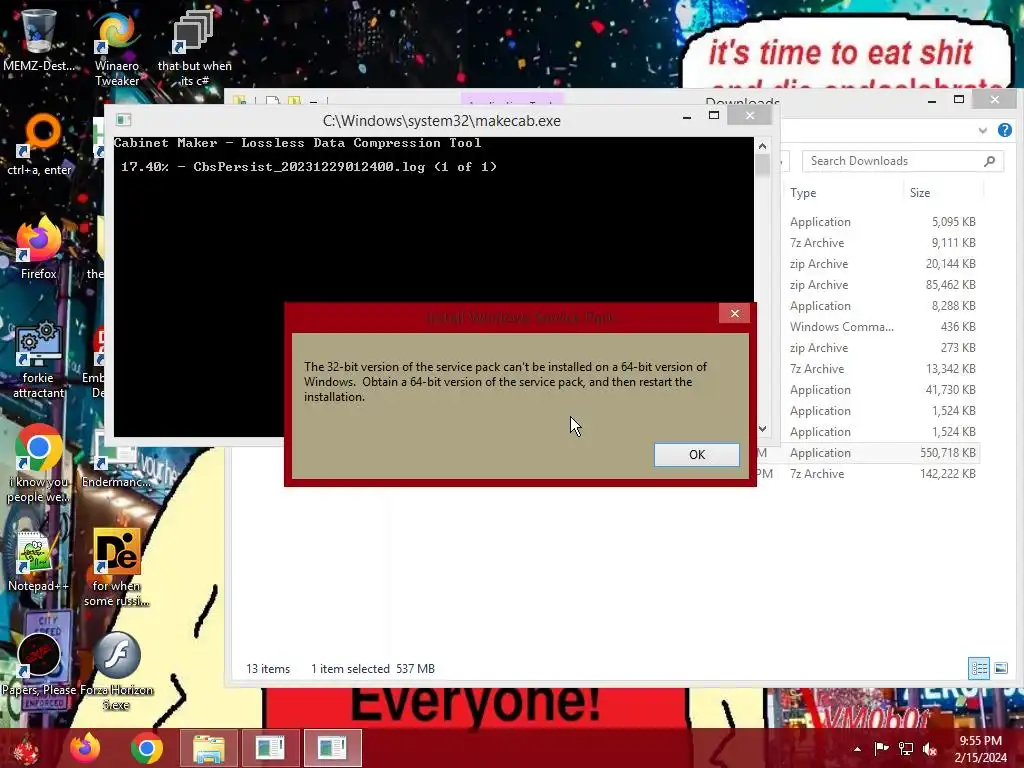Sort Downloads by the Size column
Viewport: 1024px width, 768px height.
pos(920,193)
